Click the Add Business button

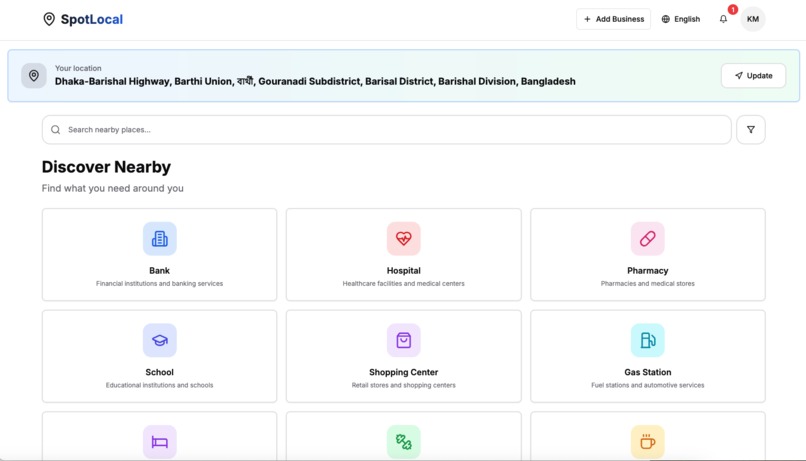coord(613,19)
